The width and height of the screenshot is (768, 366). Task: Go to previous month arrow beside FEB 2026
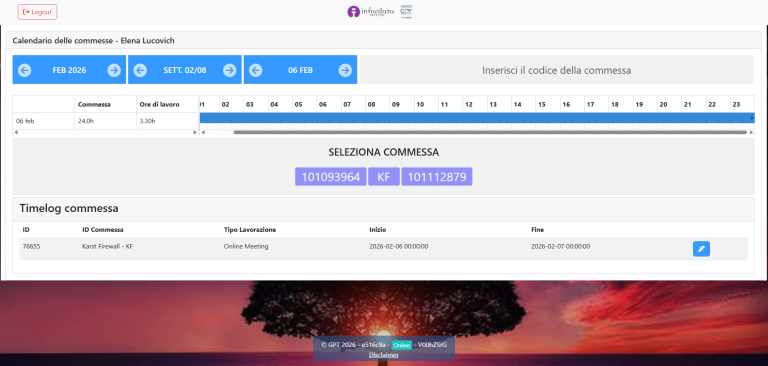click(24, 71)
